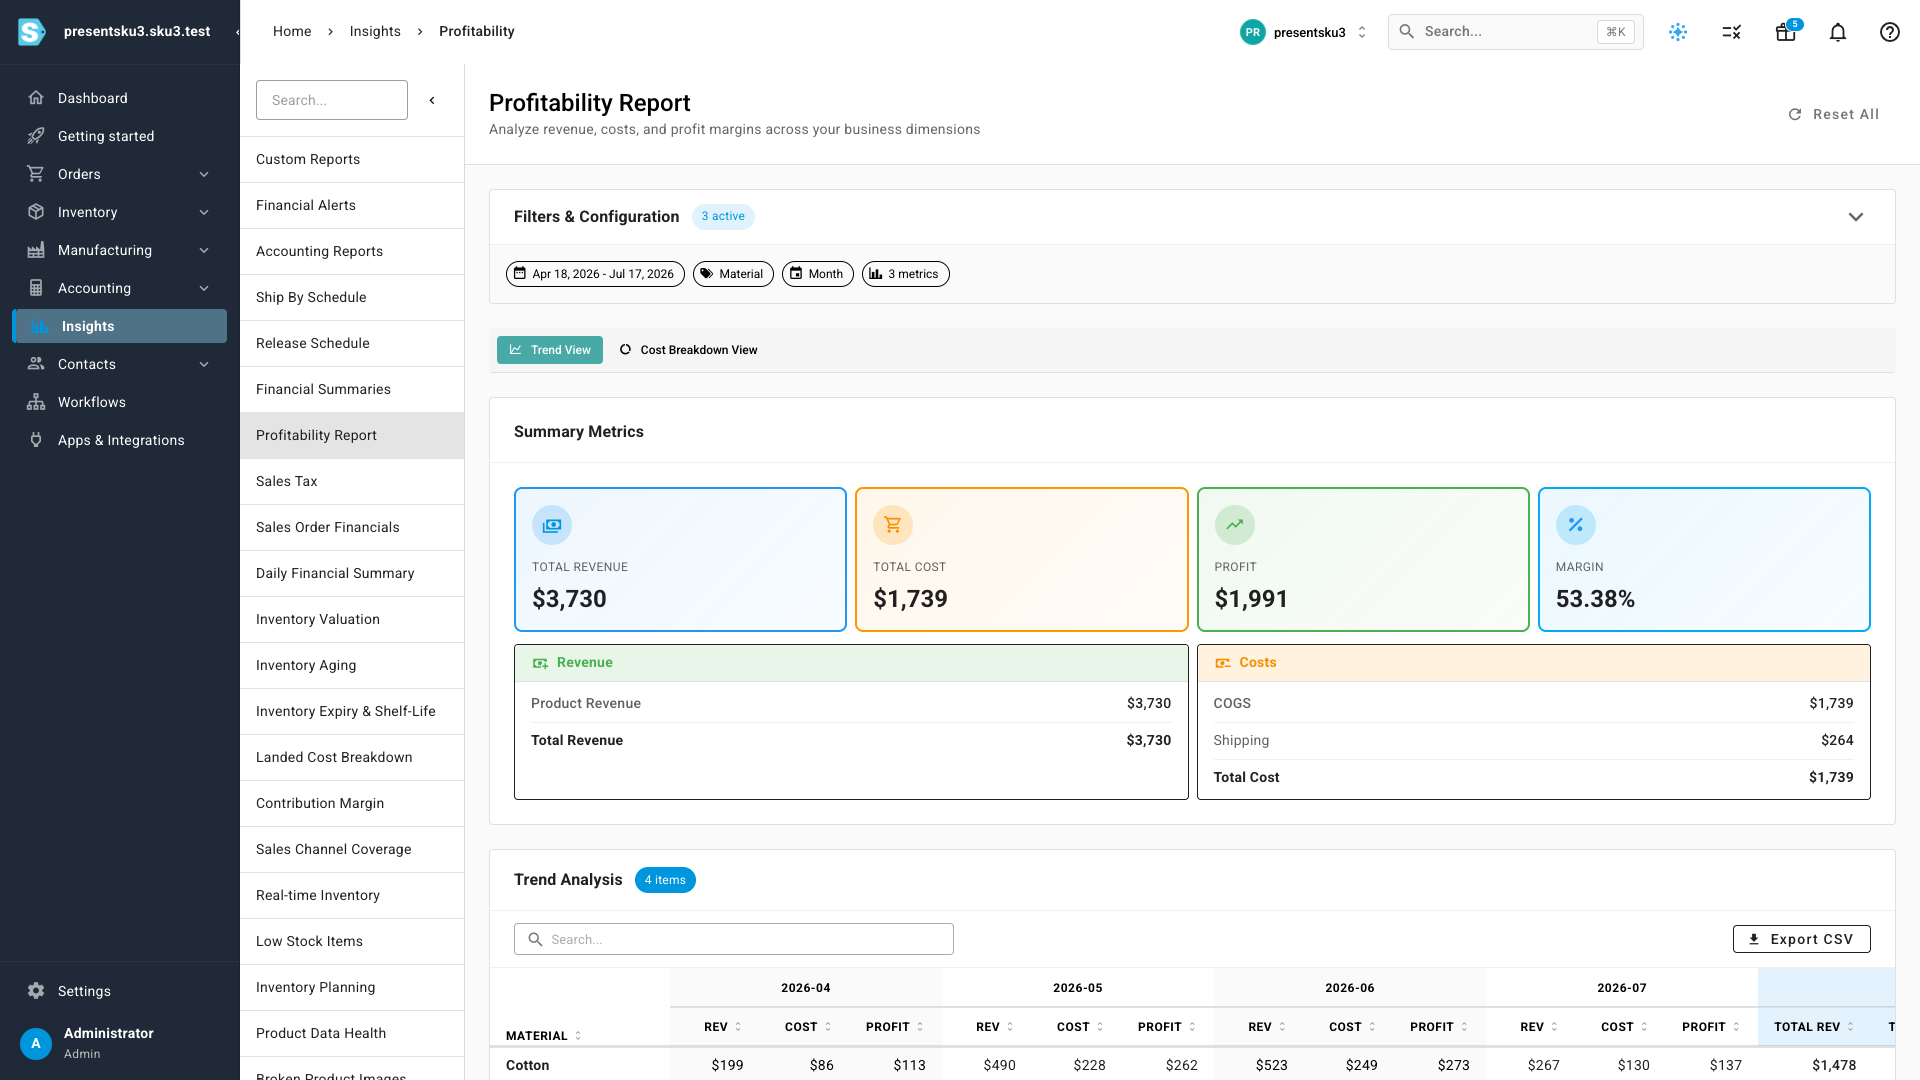The image size is (1920, 1080).
Task: Click the Total Revenue money icon
Action: (x=552, y=525)
